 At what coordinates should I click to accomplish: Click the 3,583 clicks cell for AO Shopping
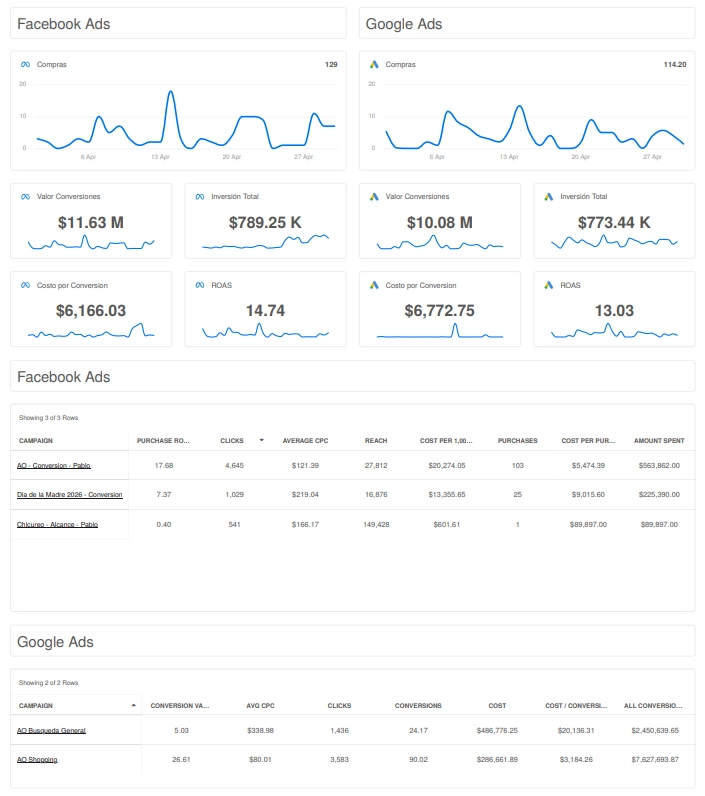(339, 760)
